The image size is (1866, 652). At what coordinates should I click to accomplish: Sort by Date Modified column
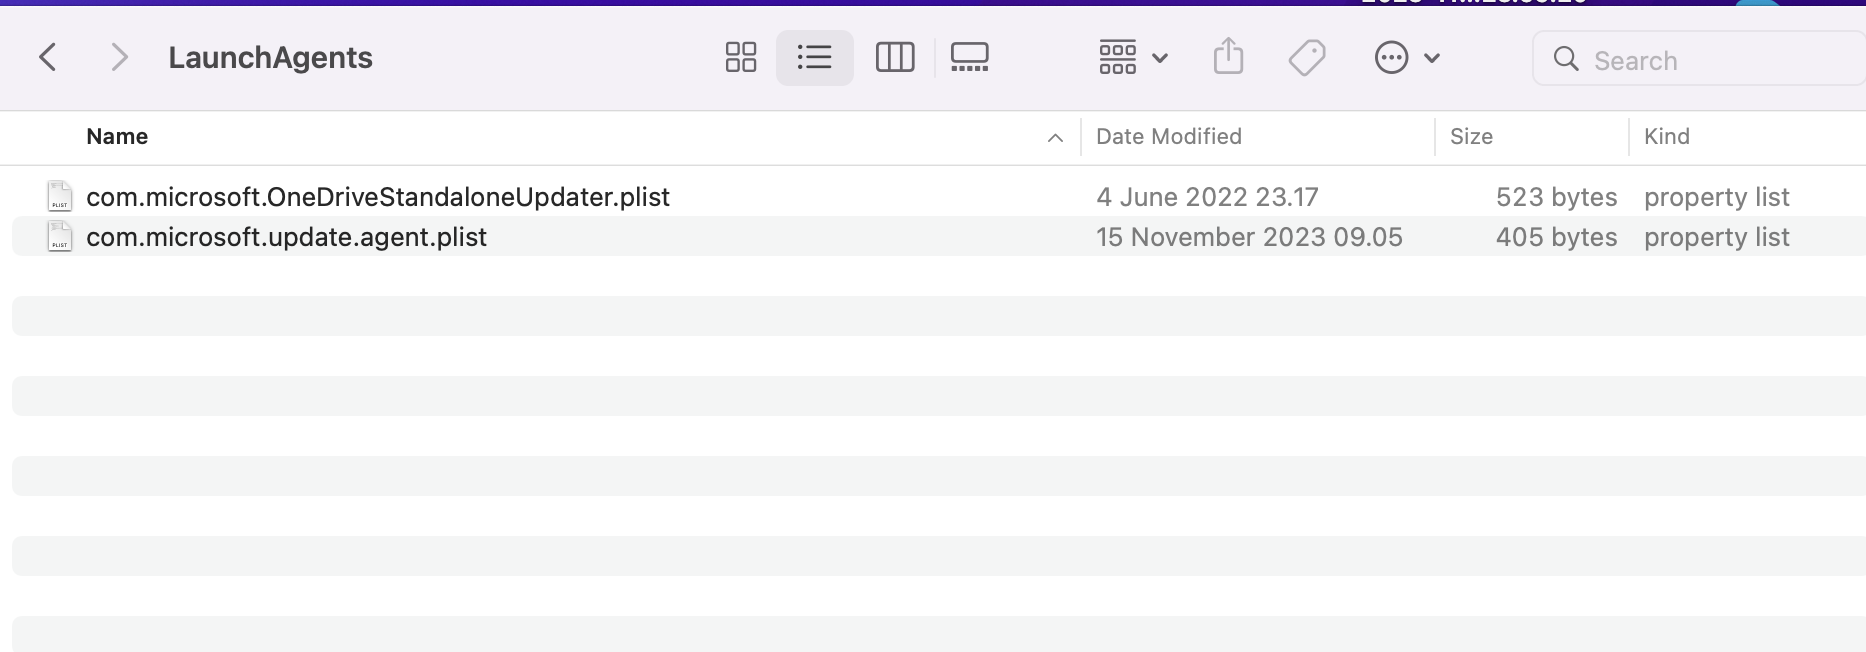(1168, 137)
